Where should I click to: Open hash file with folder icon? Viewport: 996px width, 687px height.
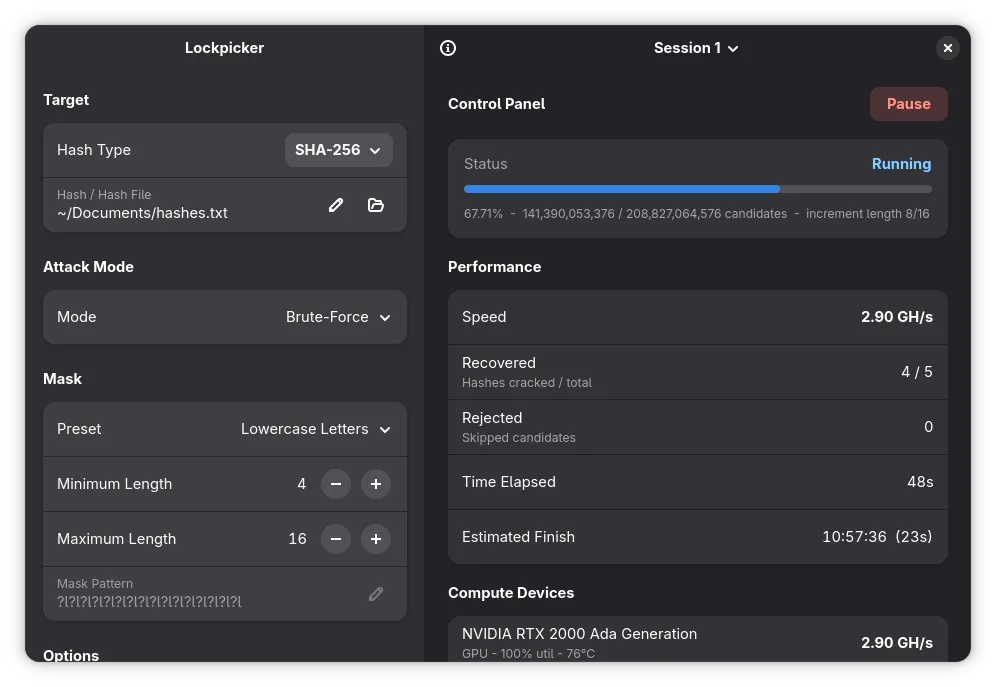[x=376, y=204]
